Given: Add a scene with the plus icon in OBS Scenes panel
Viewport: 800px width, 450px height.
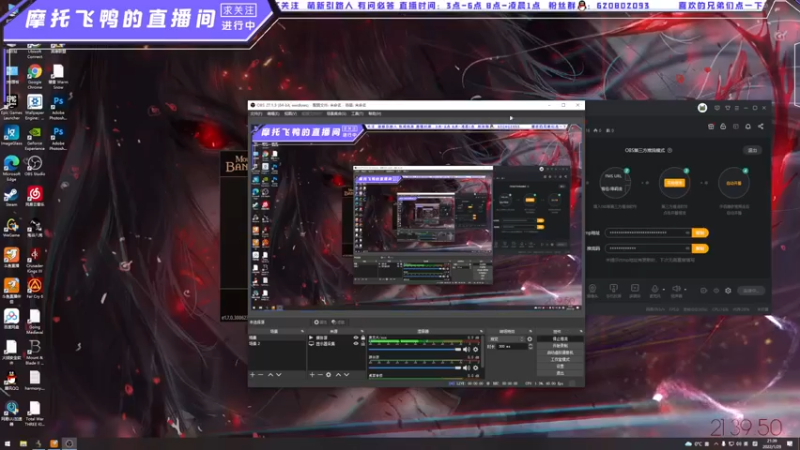Looking at the screenshot, I should coord(252,374).
